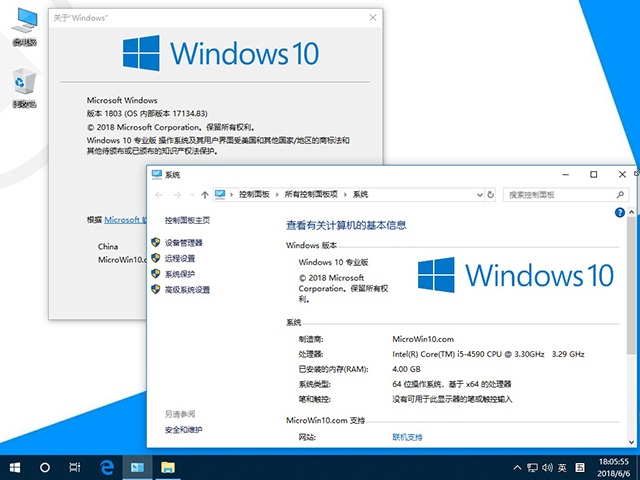Open Microsoft license terms link in About window
Viewport: 640px width, 480px height.
click(125, 220)
